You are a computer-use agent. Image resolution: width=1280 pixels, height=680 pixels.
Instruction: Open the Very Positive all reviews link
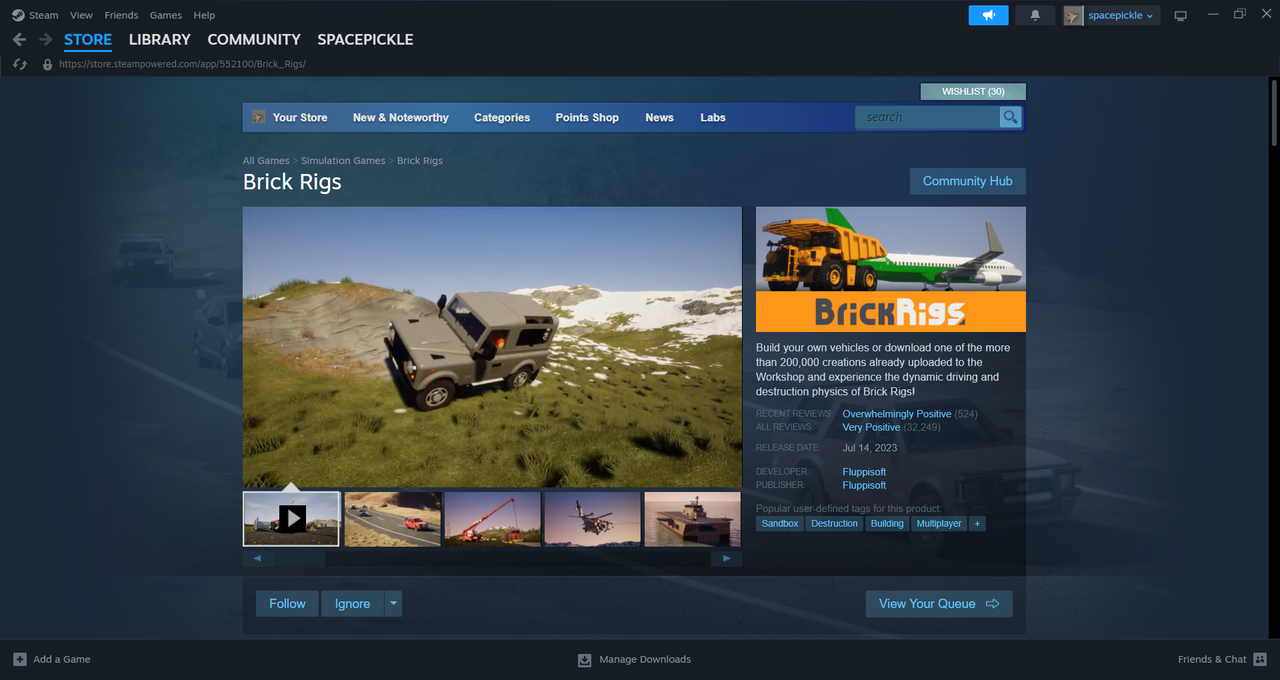(871, 427)
